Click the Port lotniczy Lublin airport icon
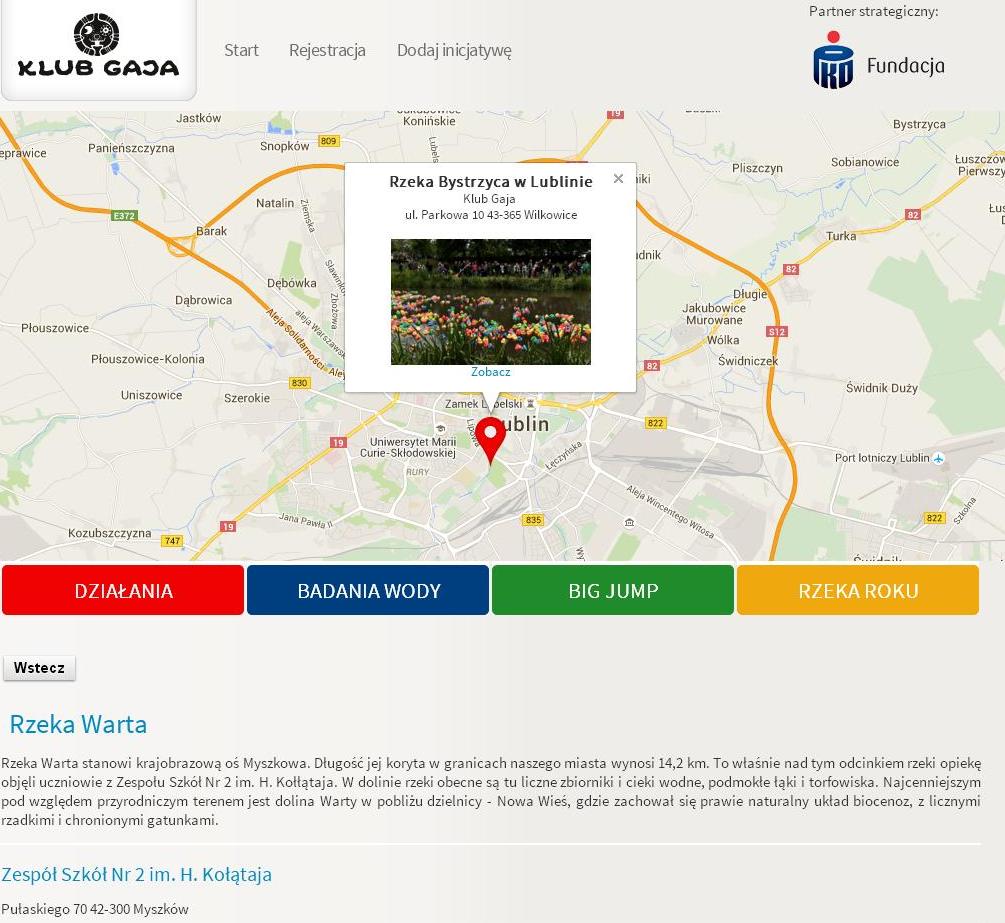1005x923 pixels. coord(939,458)
